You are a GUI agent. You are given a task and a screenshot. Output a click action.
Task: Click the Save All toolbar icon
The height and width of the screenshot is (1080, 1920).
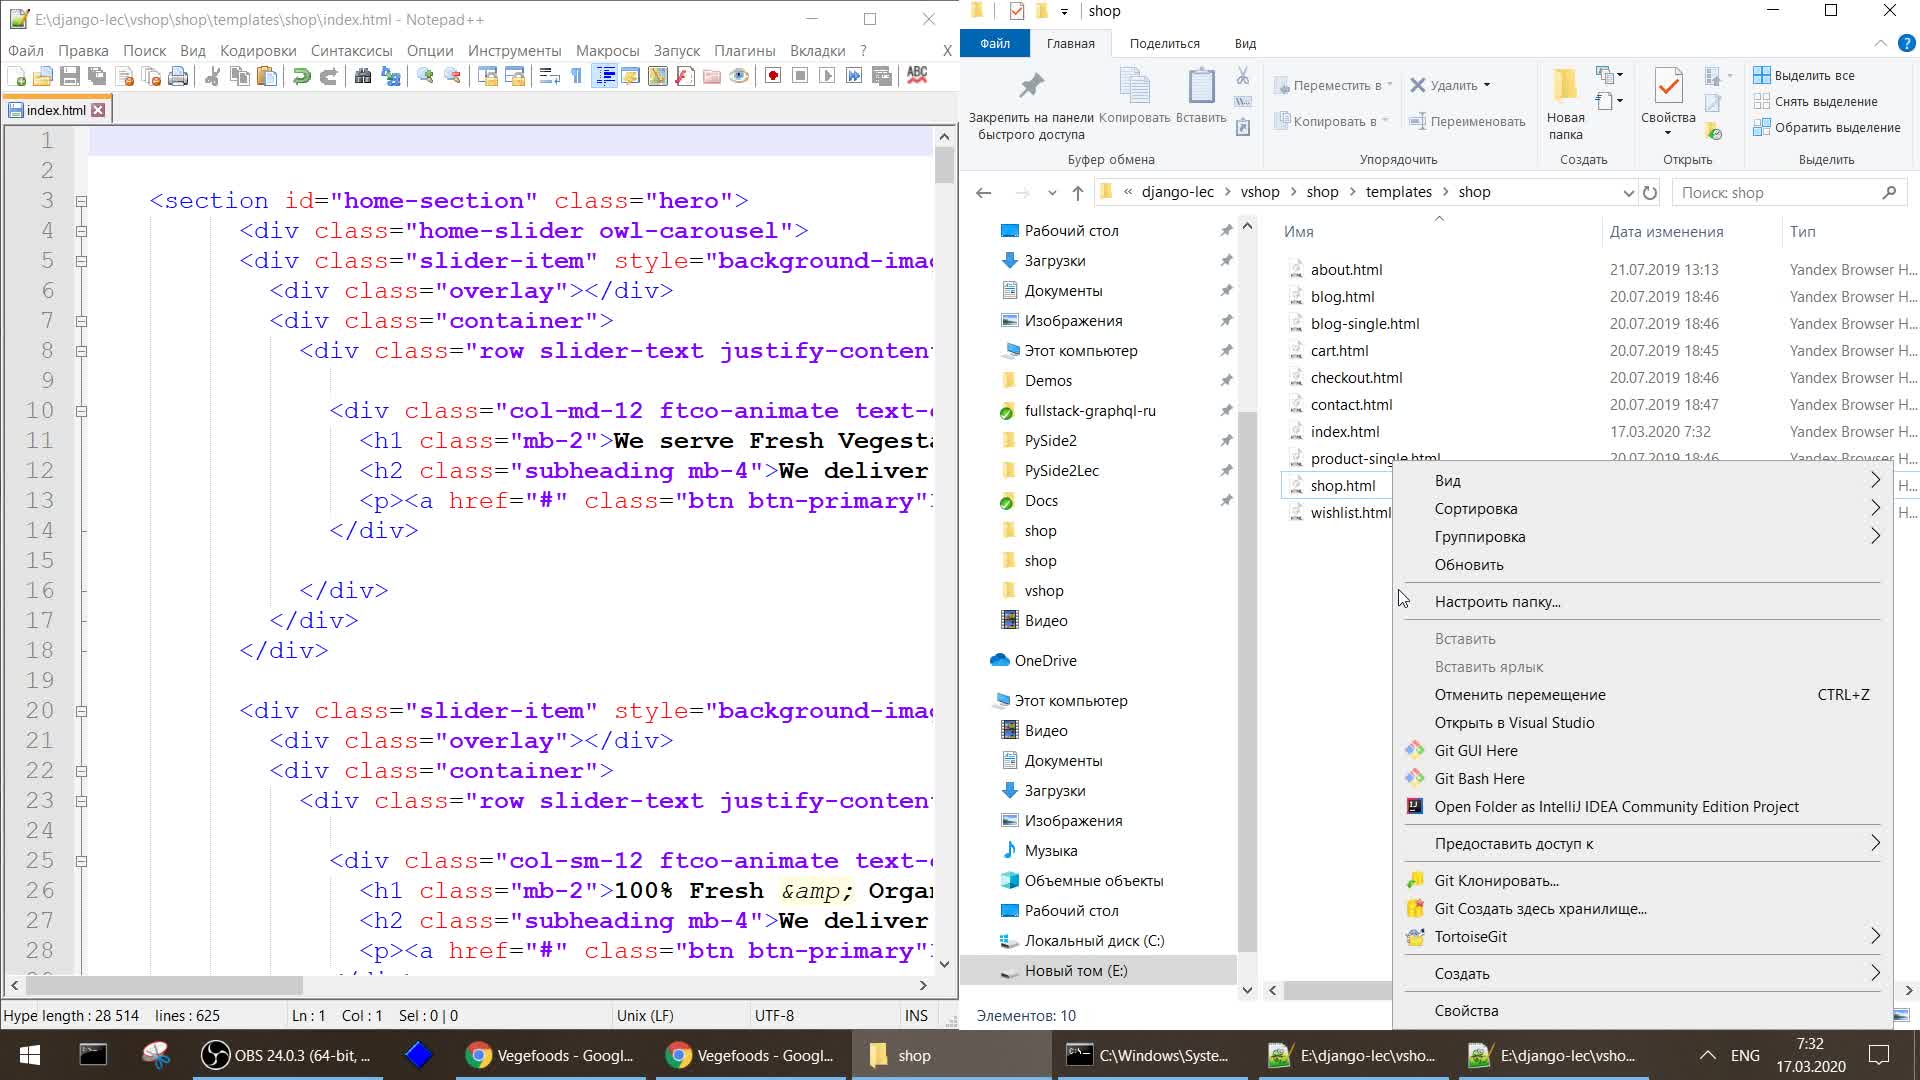[x=97, y=76]
